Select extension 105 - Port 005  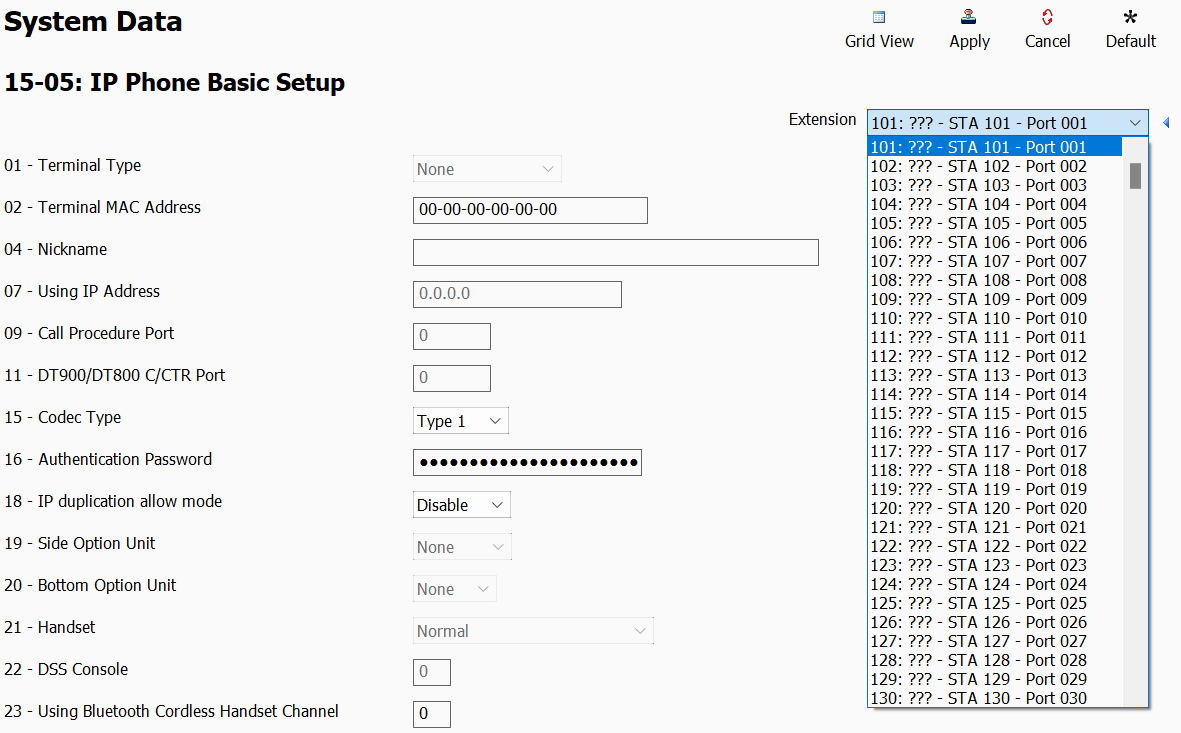coord(995,223)
